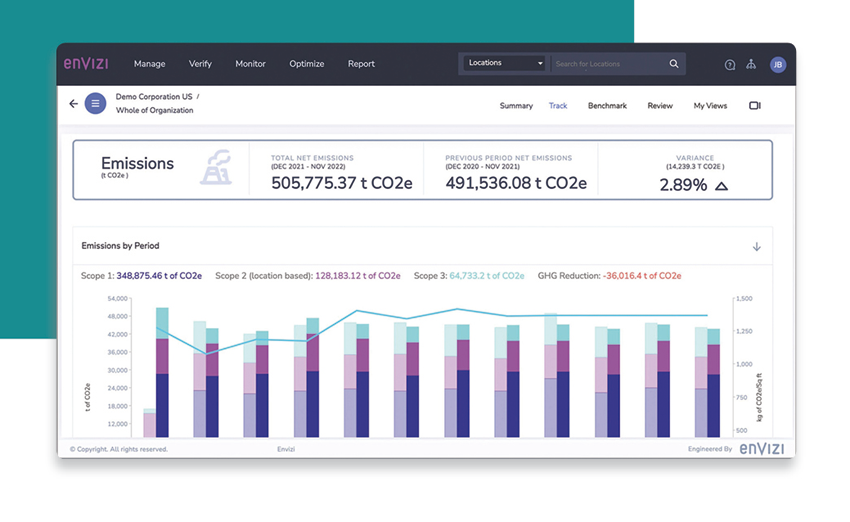Expand the Locations dropdown
Image resolution: width=850 pixels, height=522 pixels.
[x=505, y=63]
